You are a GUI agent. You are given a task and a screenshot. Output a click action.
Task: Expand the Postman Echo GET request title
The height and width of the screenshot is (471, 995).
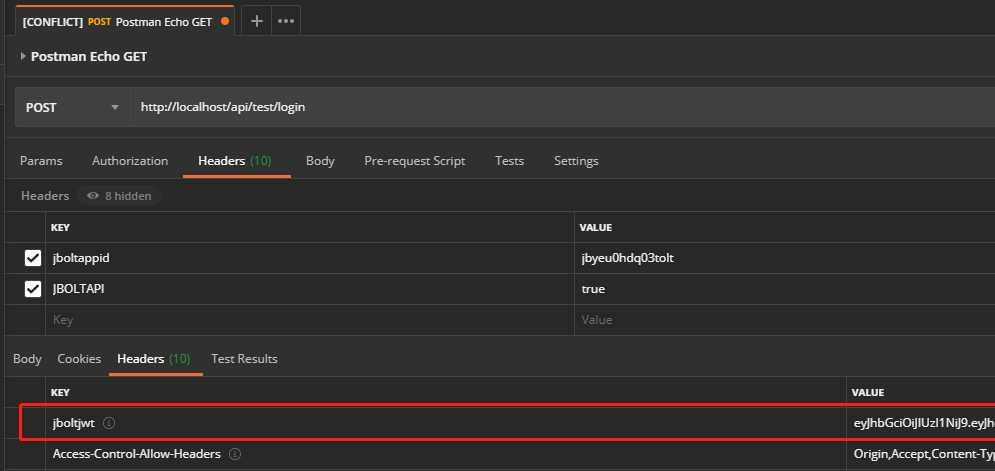pos(24,57)
